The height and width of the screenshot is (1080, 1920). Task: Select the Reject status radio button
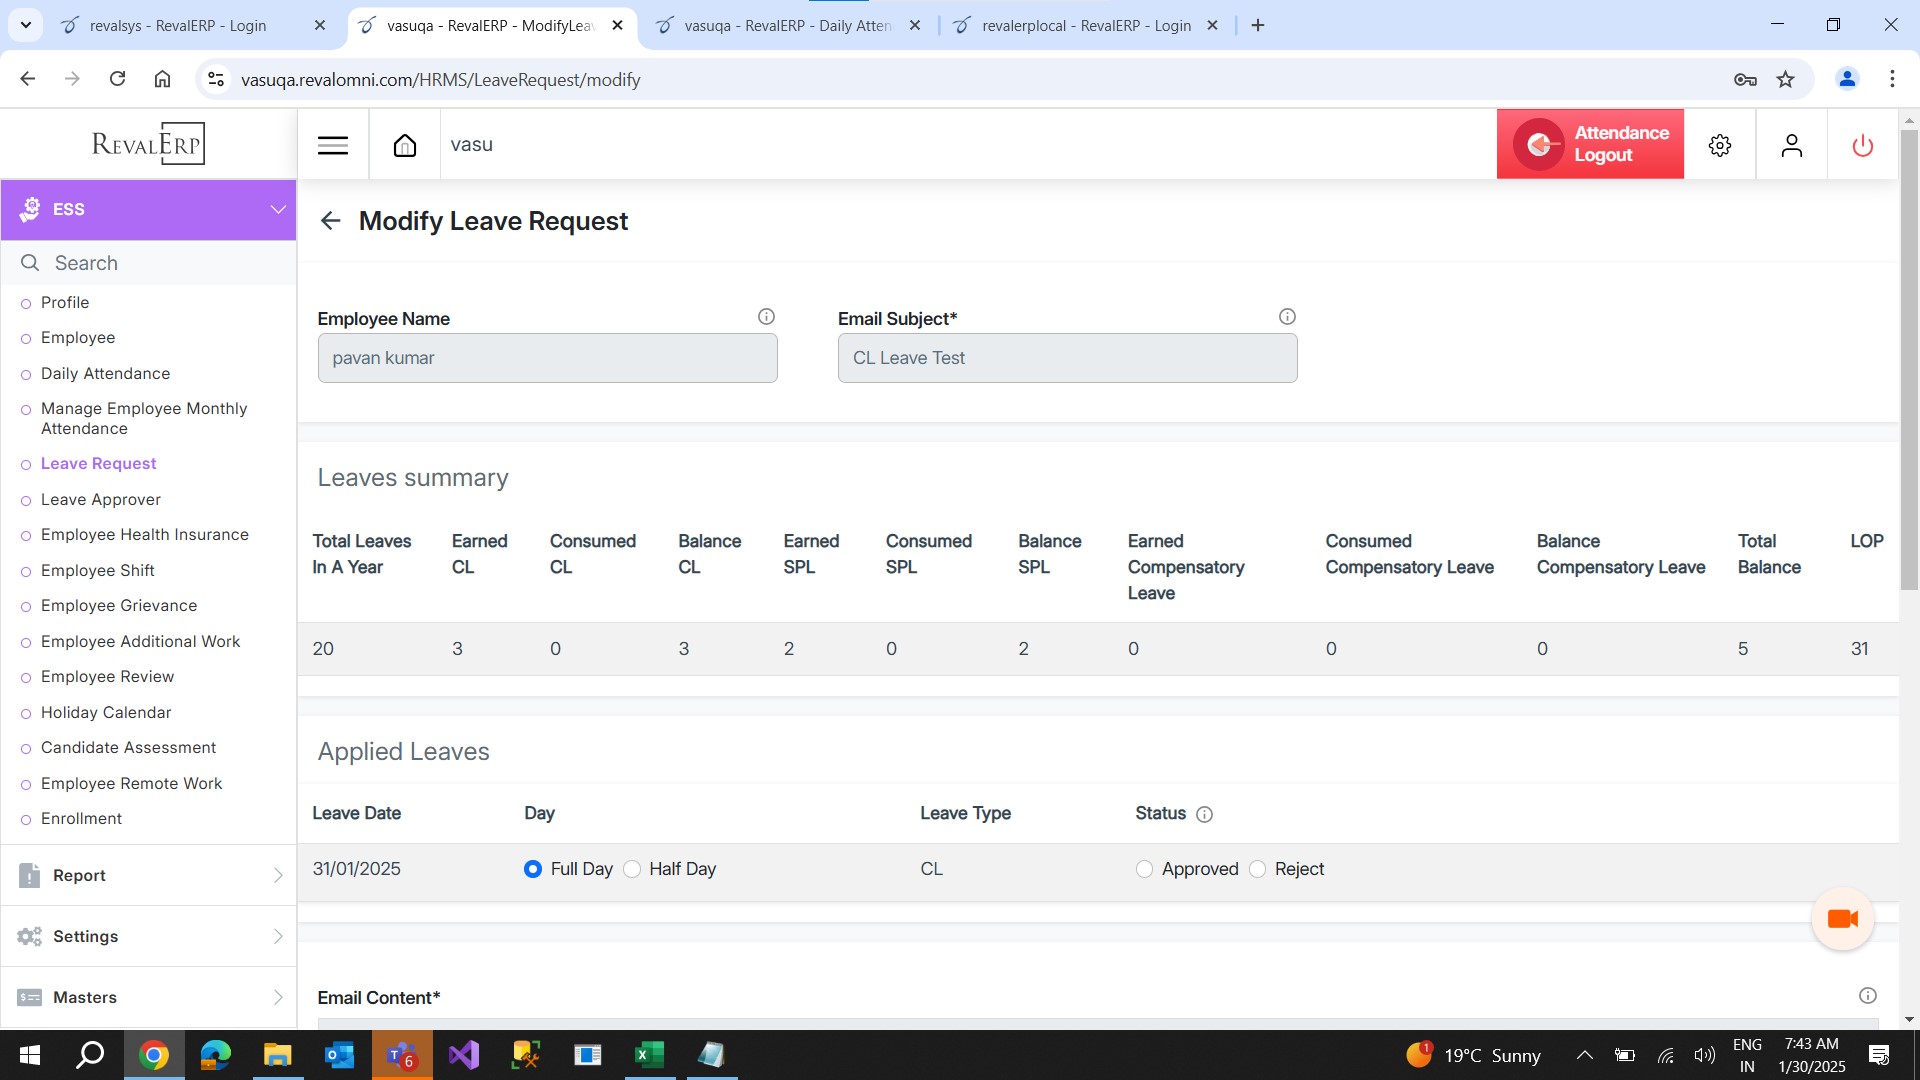[x=1257, y=869]
